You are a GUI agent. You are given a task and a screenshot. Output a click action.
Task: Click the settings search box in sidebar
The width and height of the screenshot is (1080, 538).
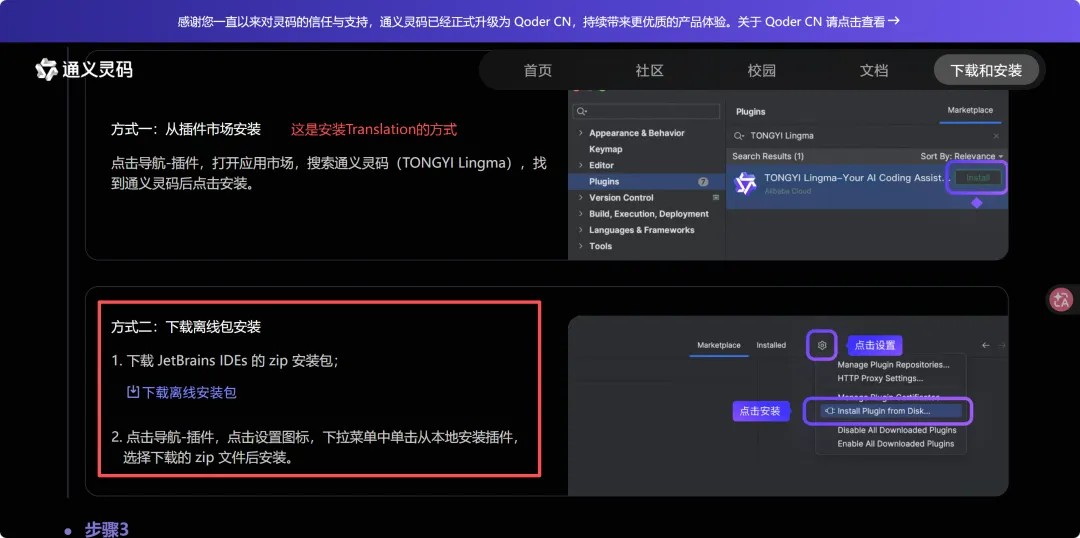(x=647, y=111)
